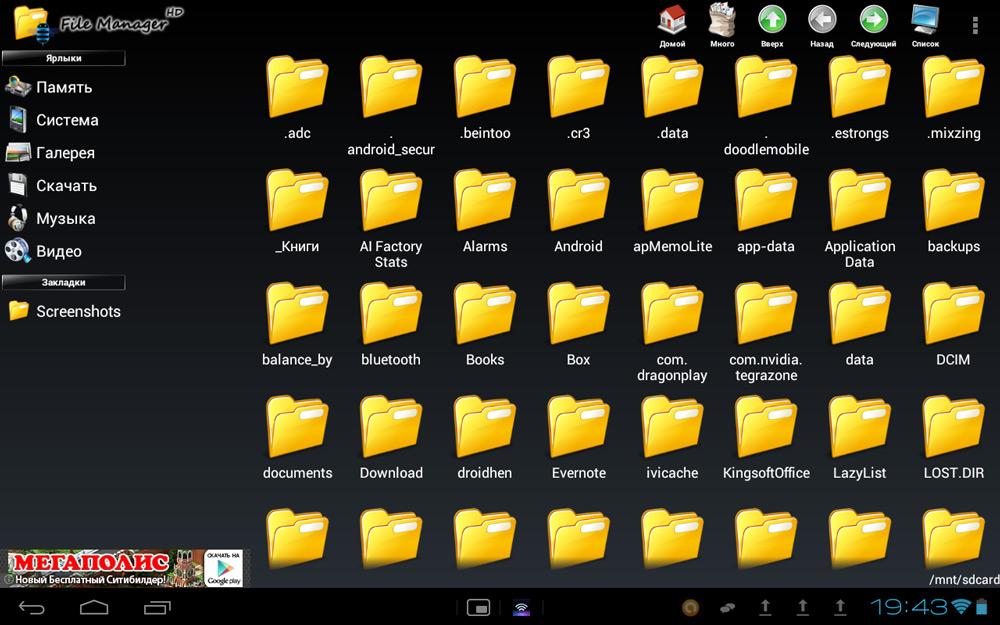This screenshot has height=625, width=1000.
Task: Open the DCIM folder
Action: pos(953,323)
